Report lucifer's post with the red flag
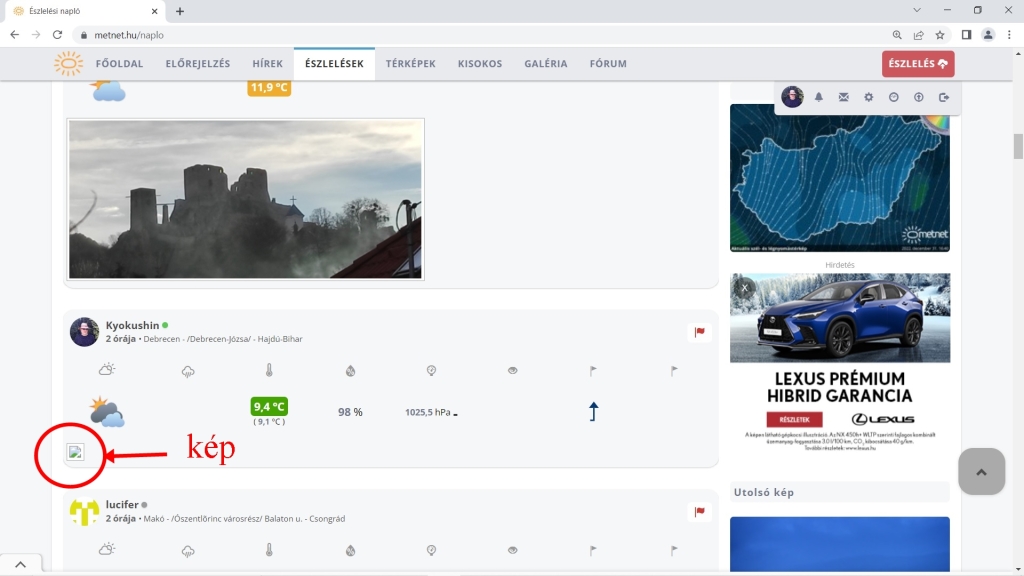 point(700,512)
